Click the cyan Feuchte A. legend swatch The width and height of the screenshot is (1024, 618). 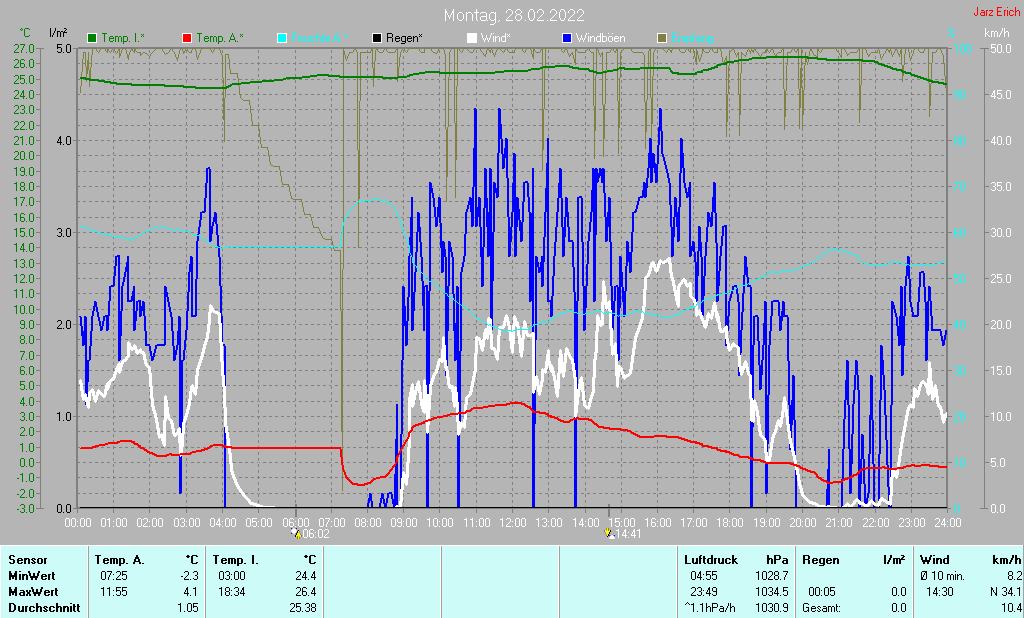point(281,38)
